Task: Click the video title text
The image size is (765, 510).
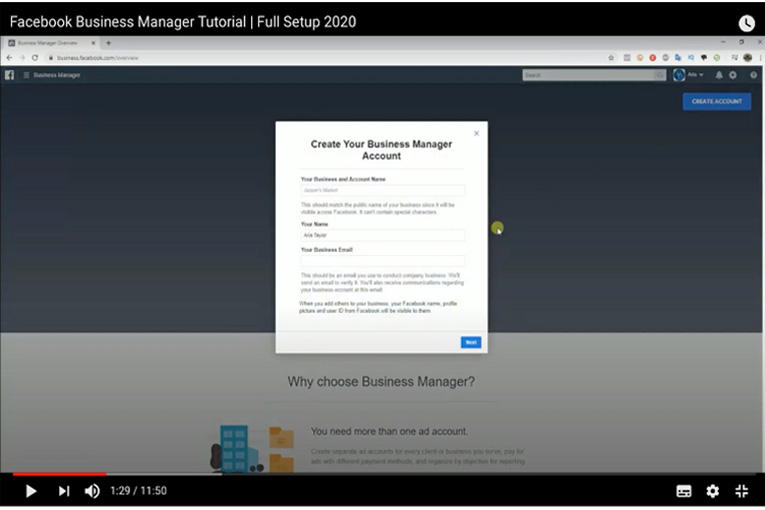Action: tap(182, 22)
